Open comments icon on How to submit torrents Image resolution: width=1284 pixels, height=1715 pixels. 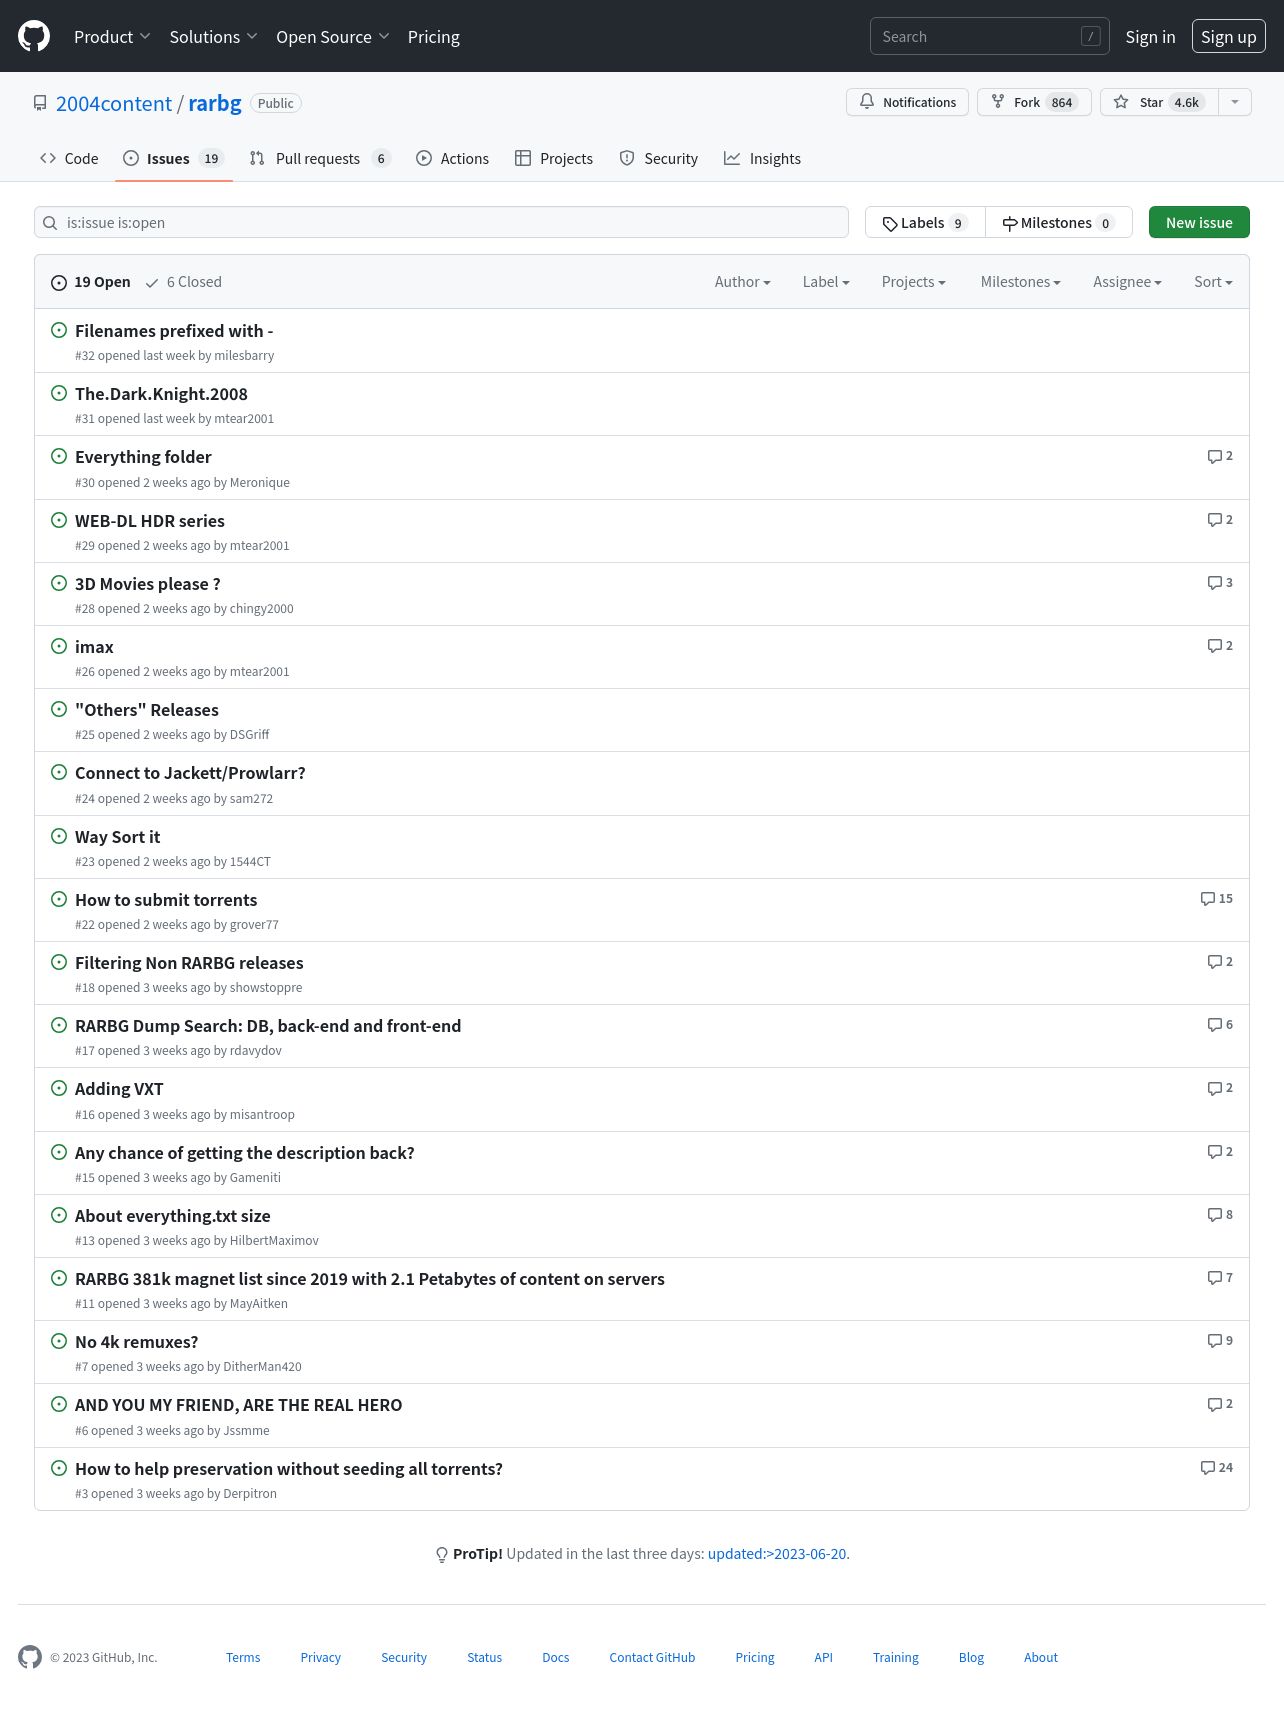tap(1208, 899)
